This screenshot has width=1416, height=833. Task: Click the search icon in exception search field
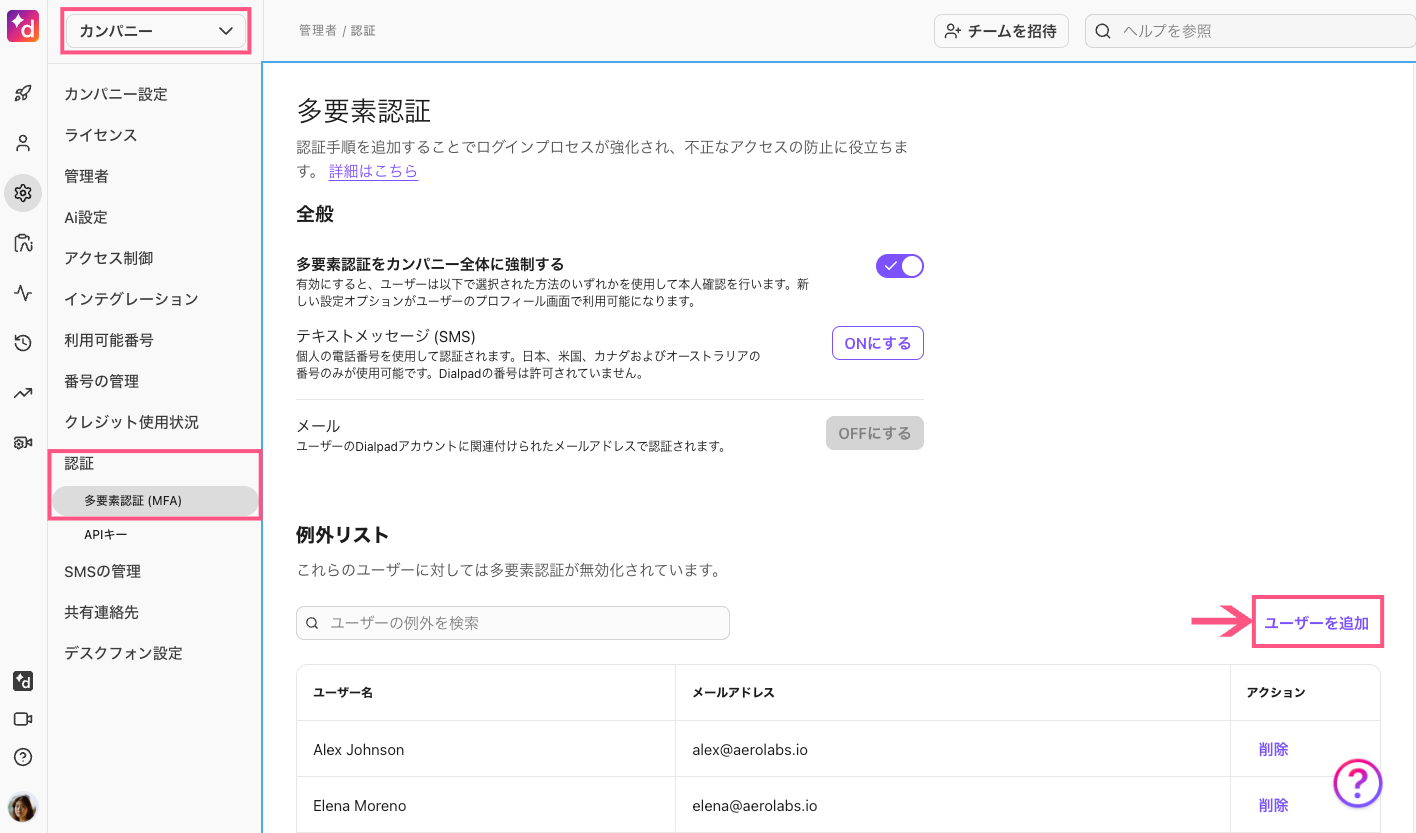312,623
